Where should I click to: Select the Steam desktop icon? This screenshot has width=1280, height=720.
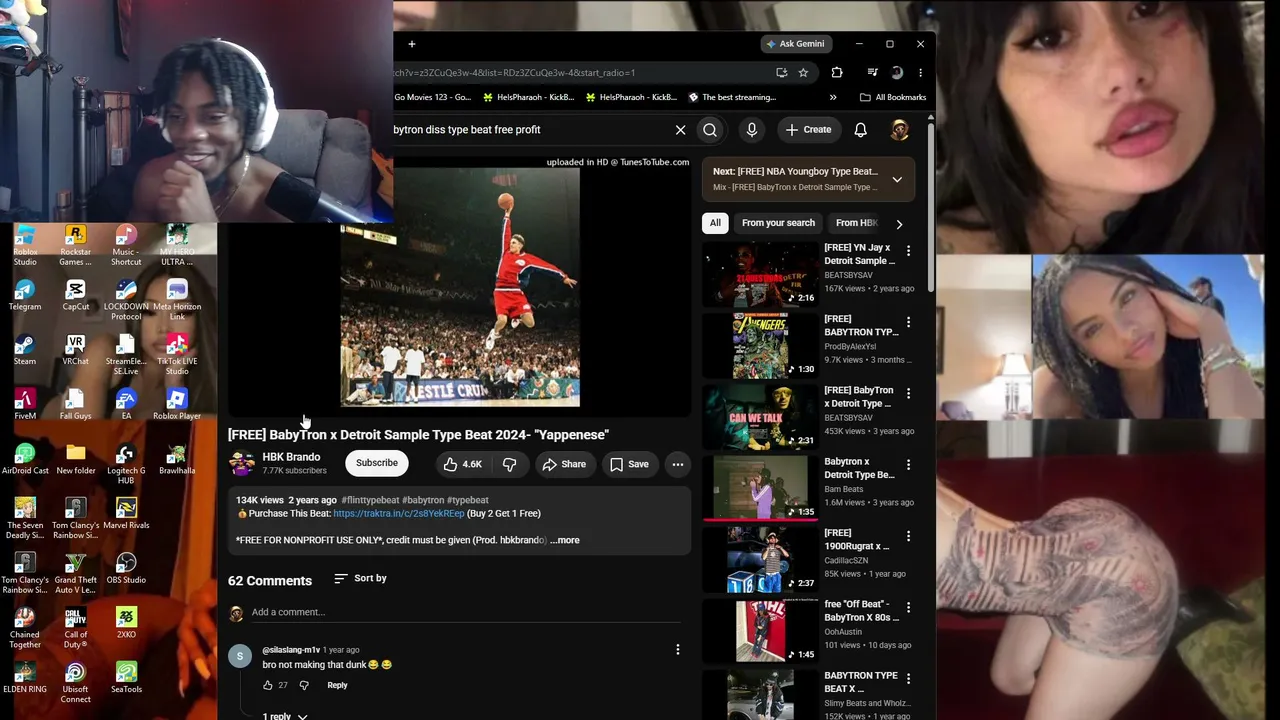[x=25, y=350]
